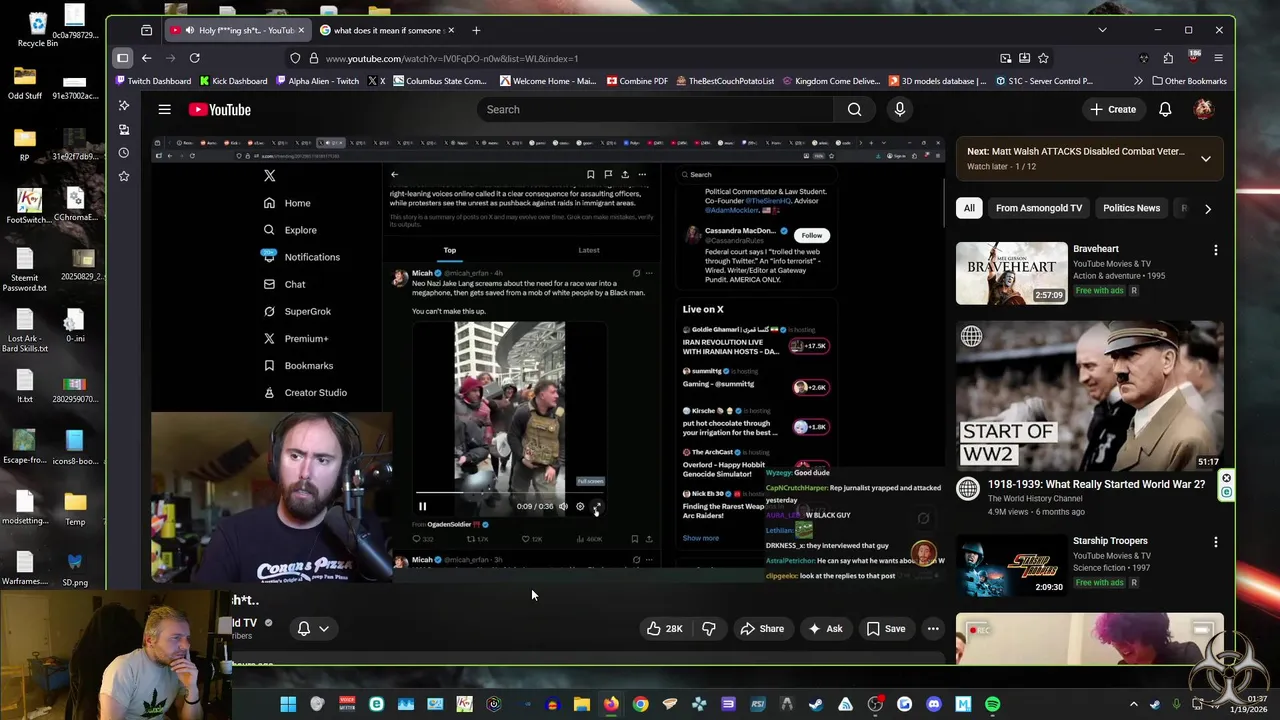
Task: Open Discord from the taskbar
Action: tap(934, 705)
